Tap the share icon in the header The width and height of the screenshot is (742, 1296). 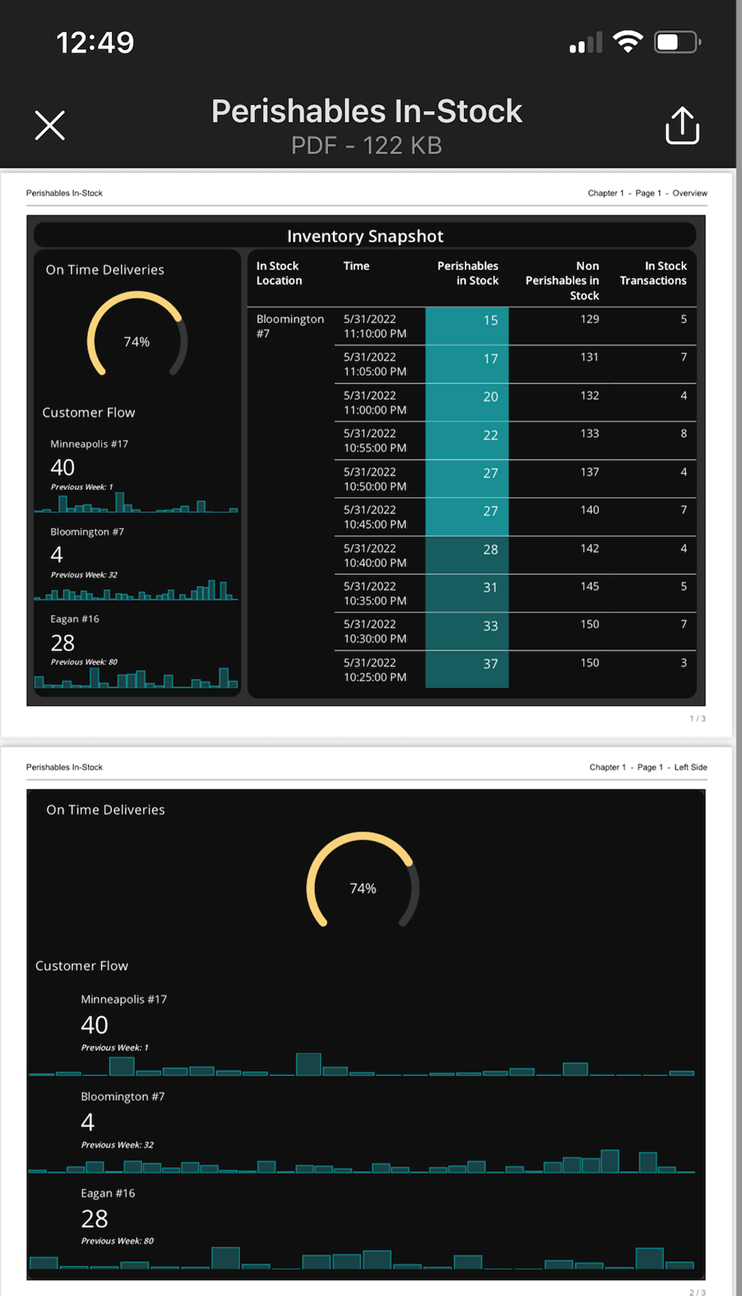click(x=681, y=126)
